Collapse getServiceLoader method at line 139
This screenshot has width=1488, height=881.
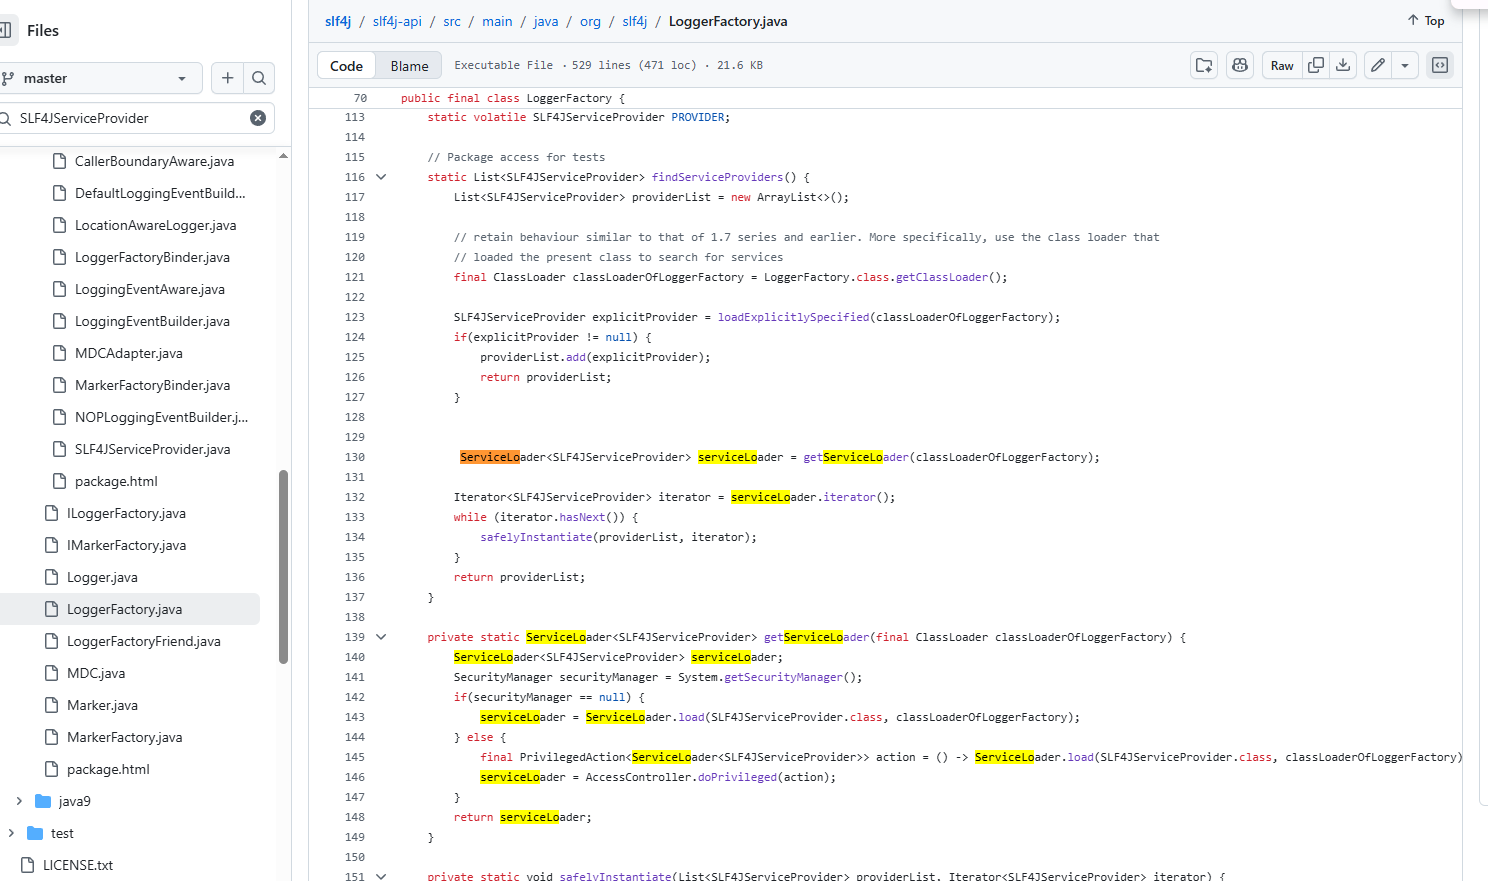point(381,637)
